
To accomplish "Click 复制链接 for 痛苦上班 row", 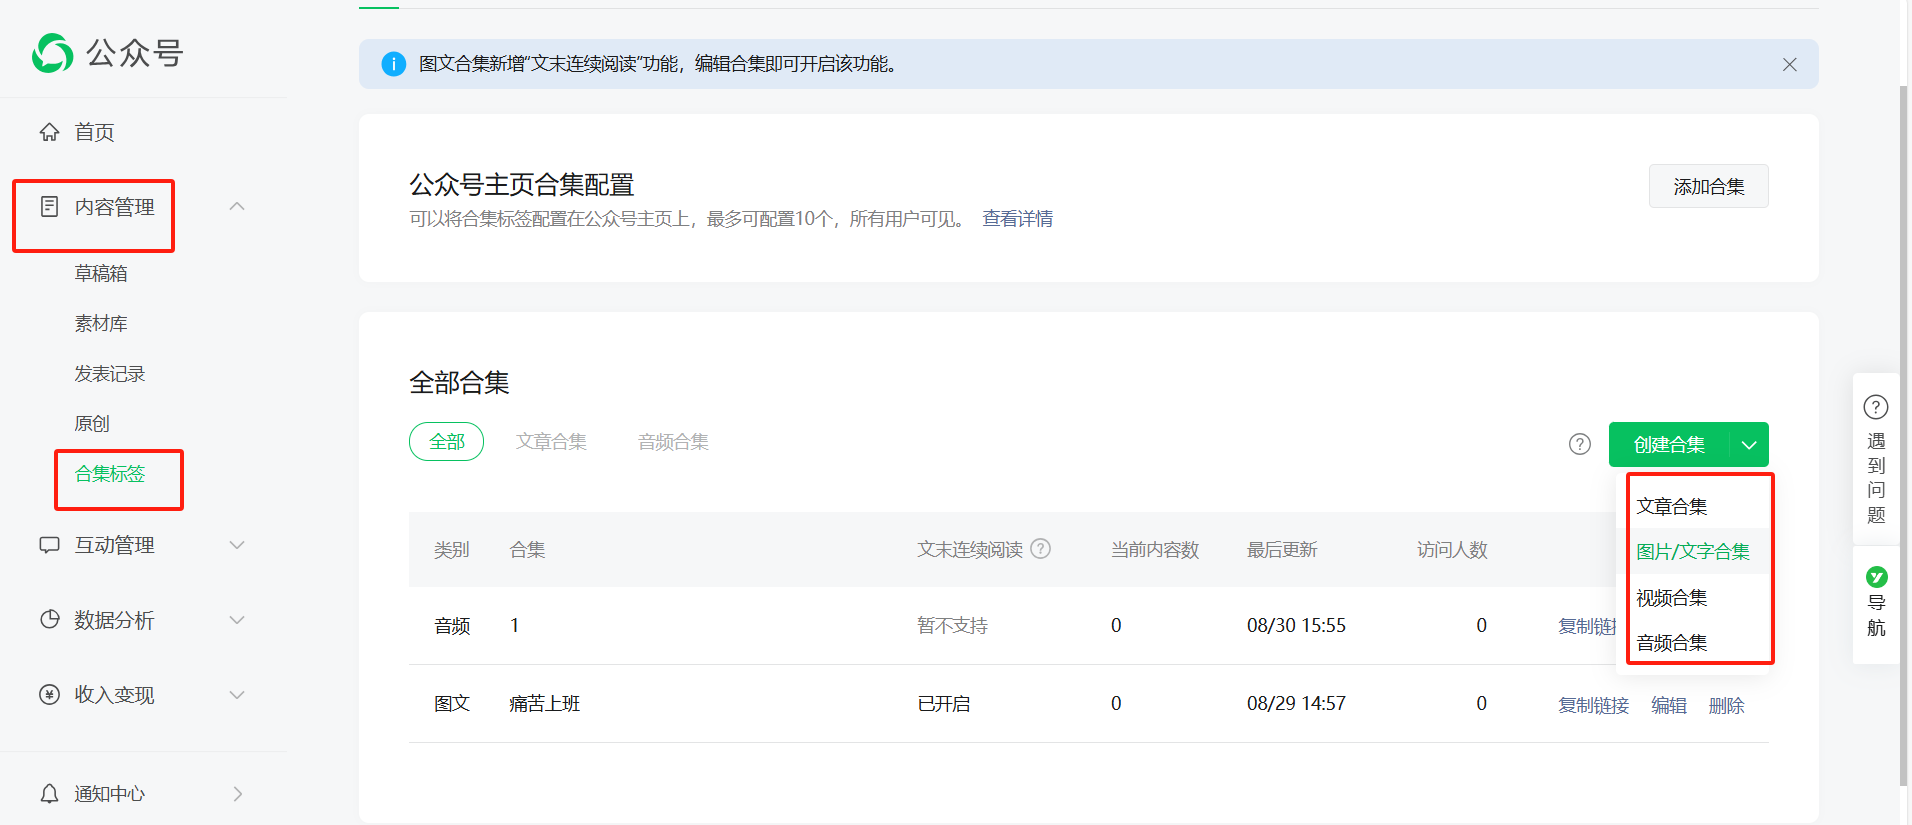I will [x=1593, y=705].
